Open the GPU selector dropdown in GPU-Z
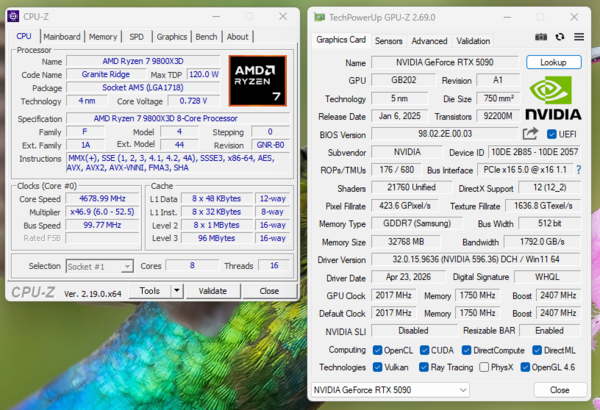This screenshot has height=410, width=600. pyautogui.click(x=390, y=390)
